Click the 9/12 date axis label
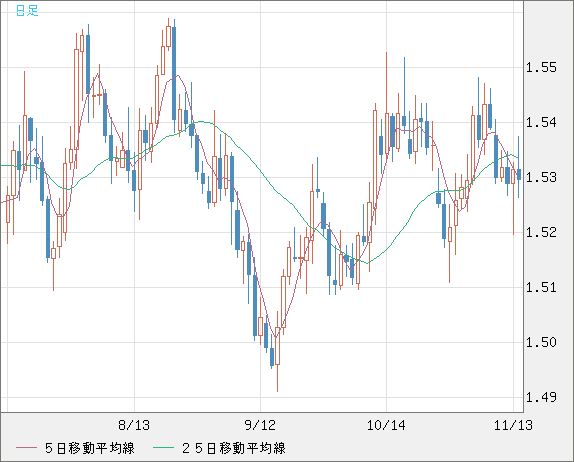574x462 pixels. point(260,425)
